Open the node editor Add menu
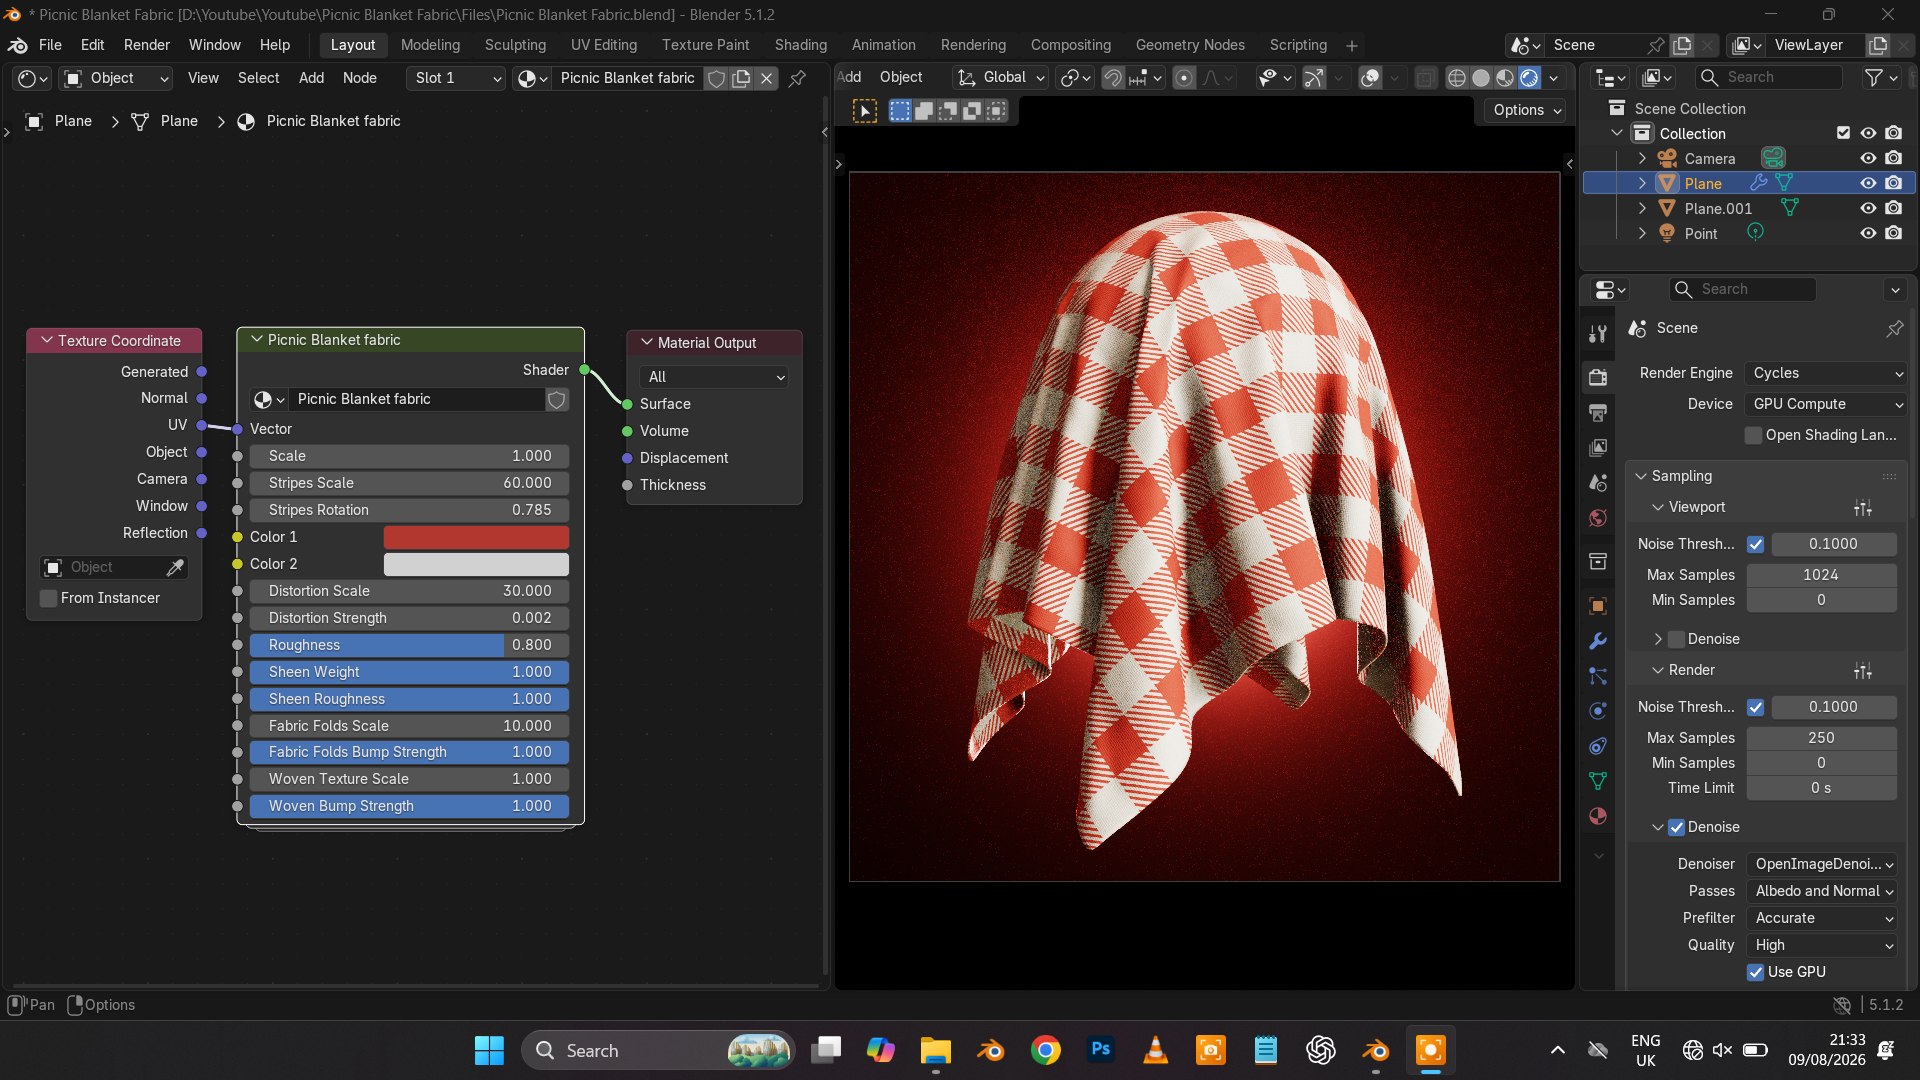Screen dimensions: 1920x1080 pos(311,78)
